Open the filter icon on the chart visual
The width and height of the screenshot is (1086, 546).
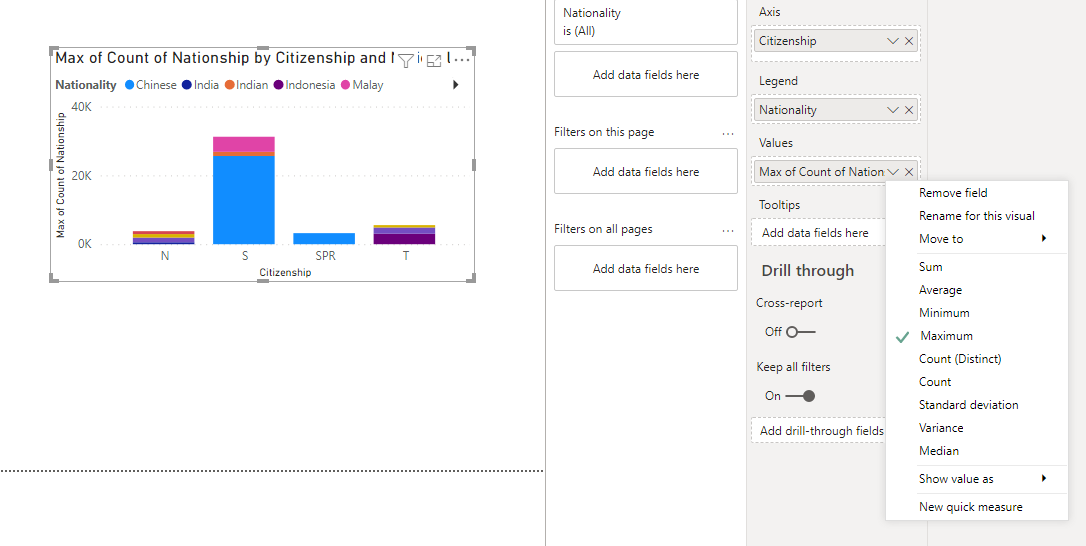tap(406, 60)
